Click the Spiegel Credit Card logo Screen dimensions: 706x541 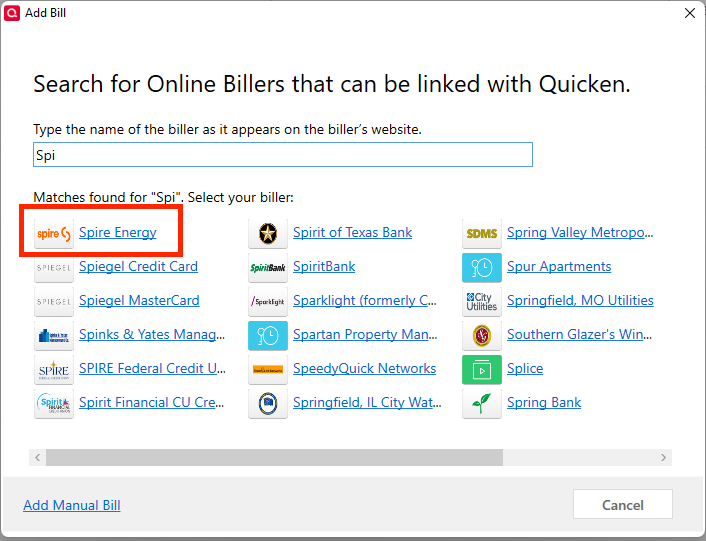(x=54, y=267)
